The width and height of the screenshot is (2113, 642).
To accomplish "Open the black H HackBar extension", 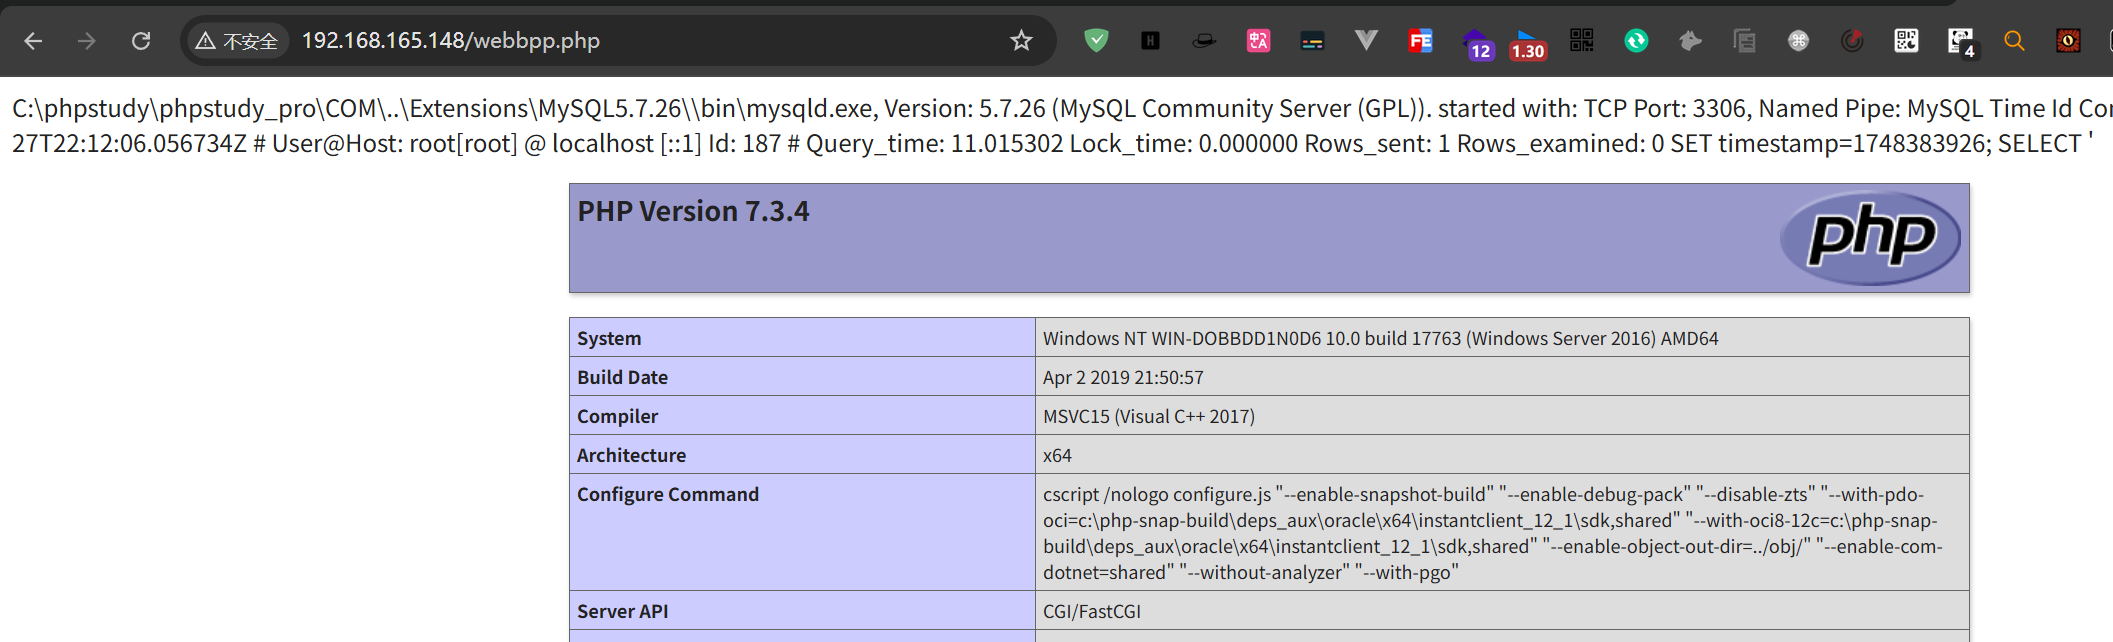I will click(1150, 41).
